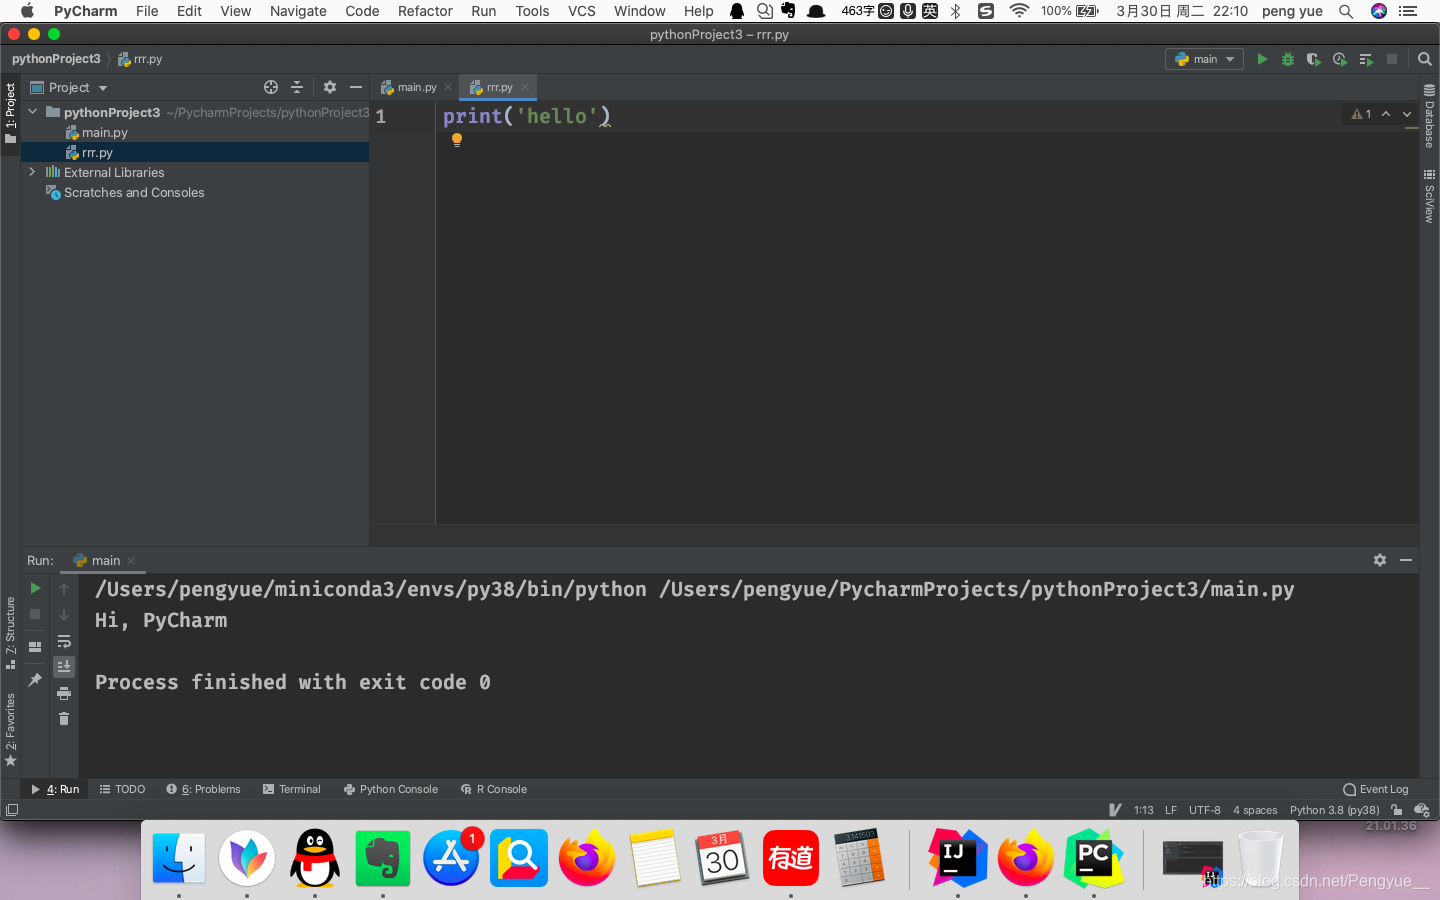Open the R Console tool window

[x=494, y=789]
